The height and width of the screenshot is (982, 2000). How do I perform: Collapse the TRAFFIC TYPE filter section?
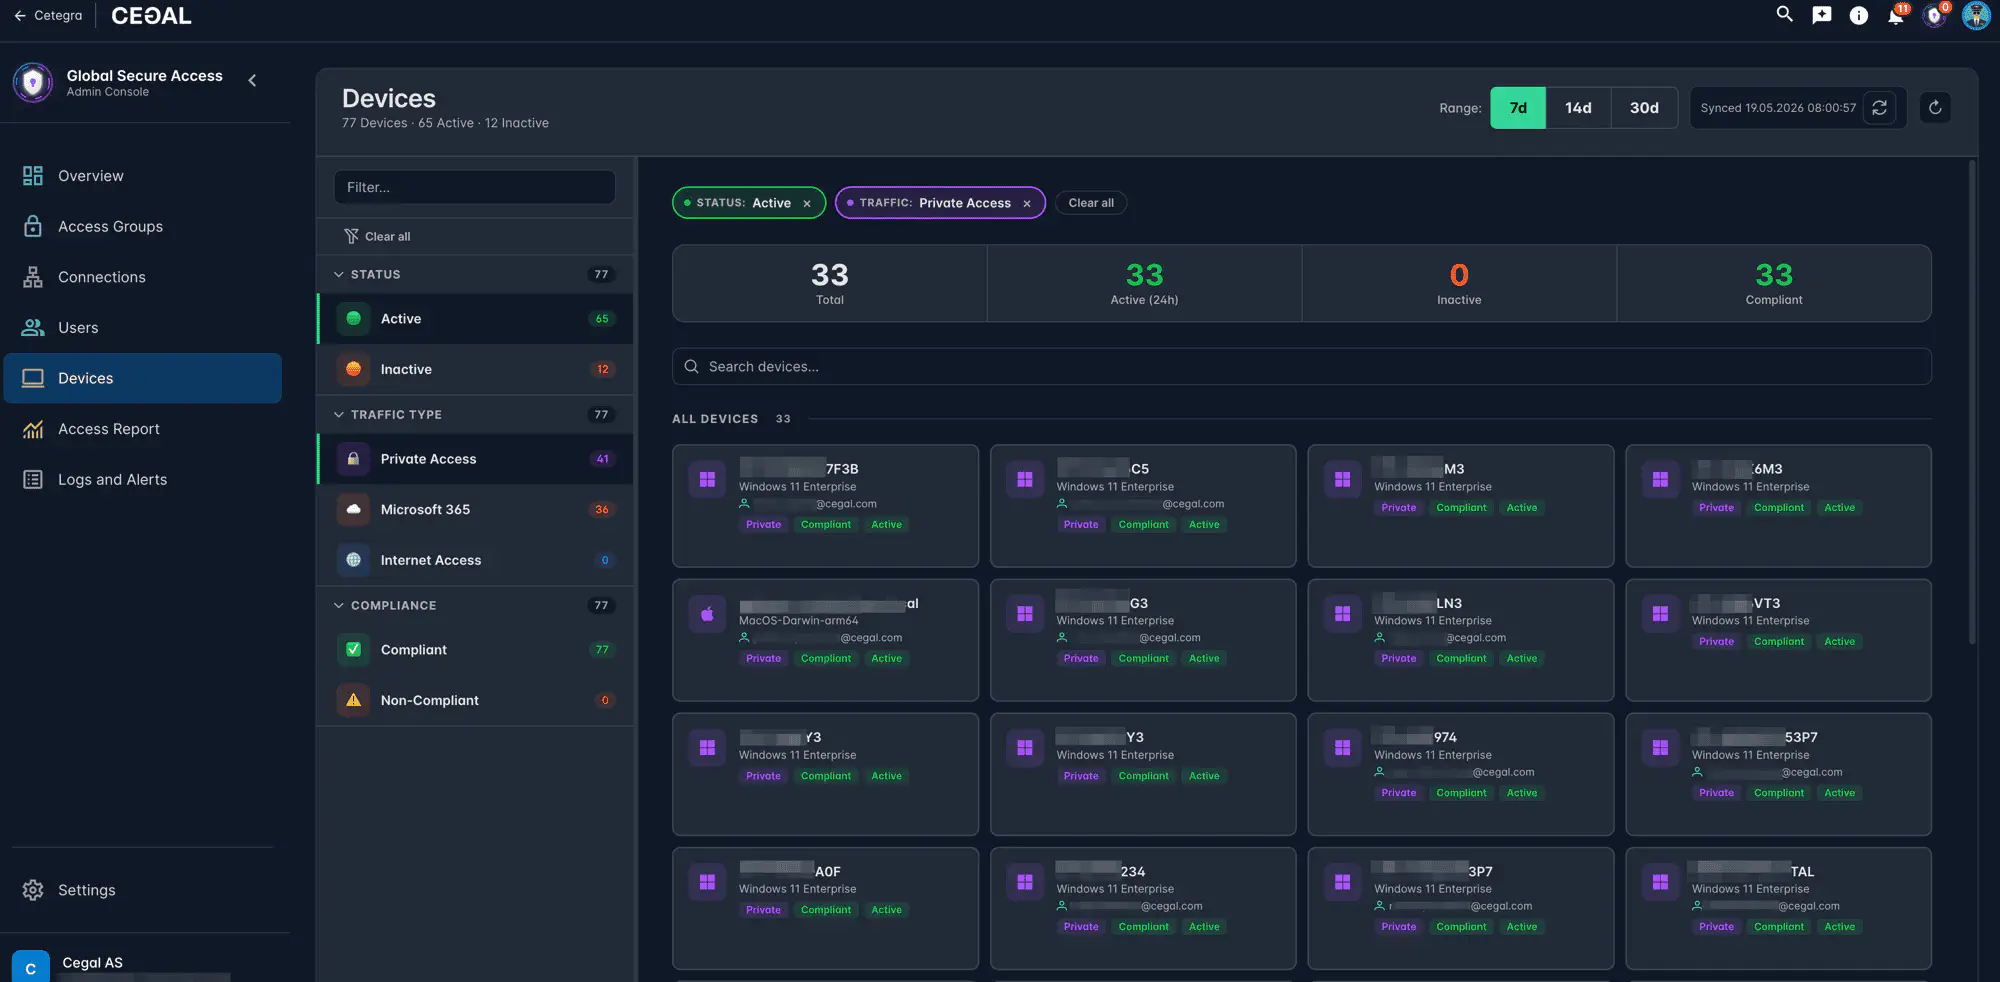click(475, 414)
